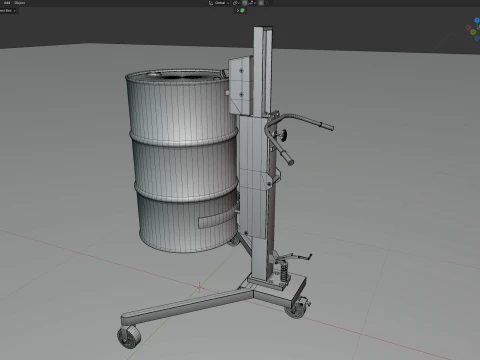The height and width of the screenshot is (360, 480).
Task: Select the barrel drum mesh in viewport
Action: pos(183,160)
